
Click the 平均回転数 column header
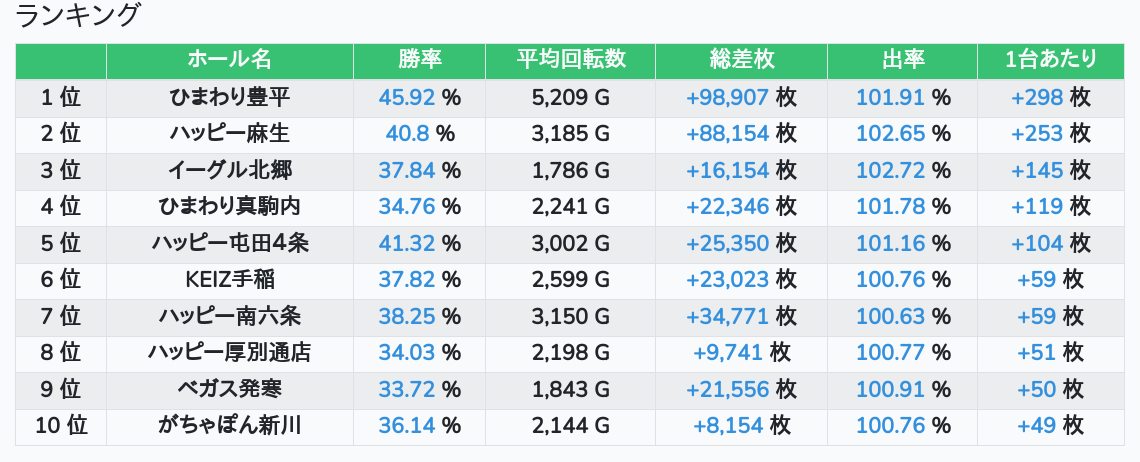coord(570,60)
